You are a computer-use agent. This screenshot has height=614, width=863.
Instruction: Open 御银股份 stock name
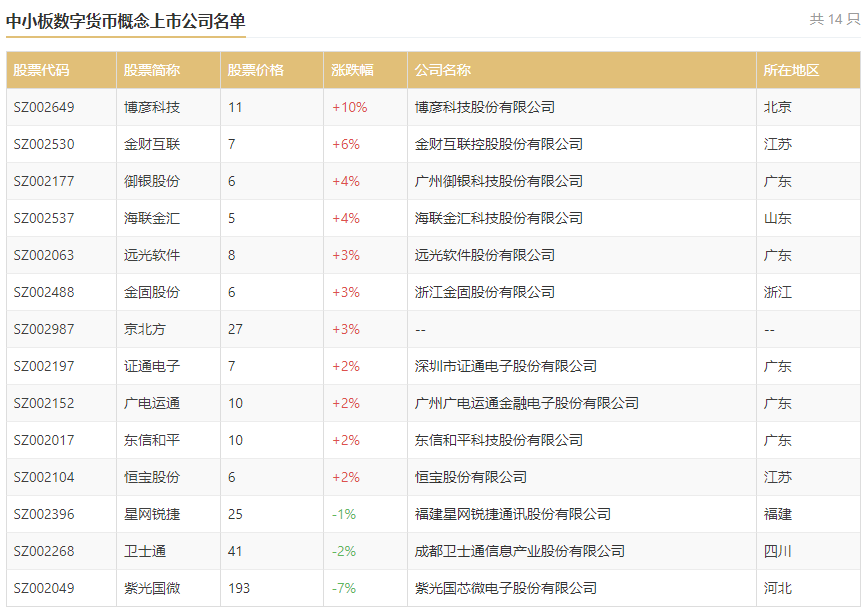152,181
